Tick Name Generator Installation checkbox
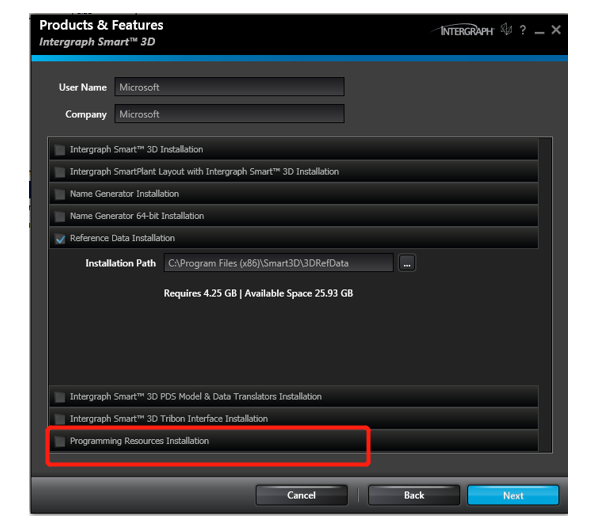This screenshot has width=605, height=528. tap(60, 194)
